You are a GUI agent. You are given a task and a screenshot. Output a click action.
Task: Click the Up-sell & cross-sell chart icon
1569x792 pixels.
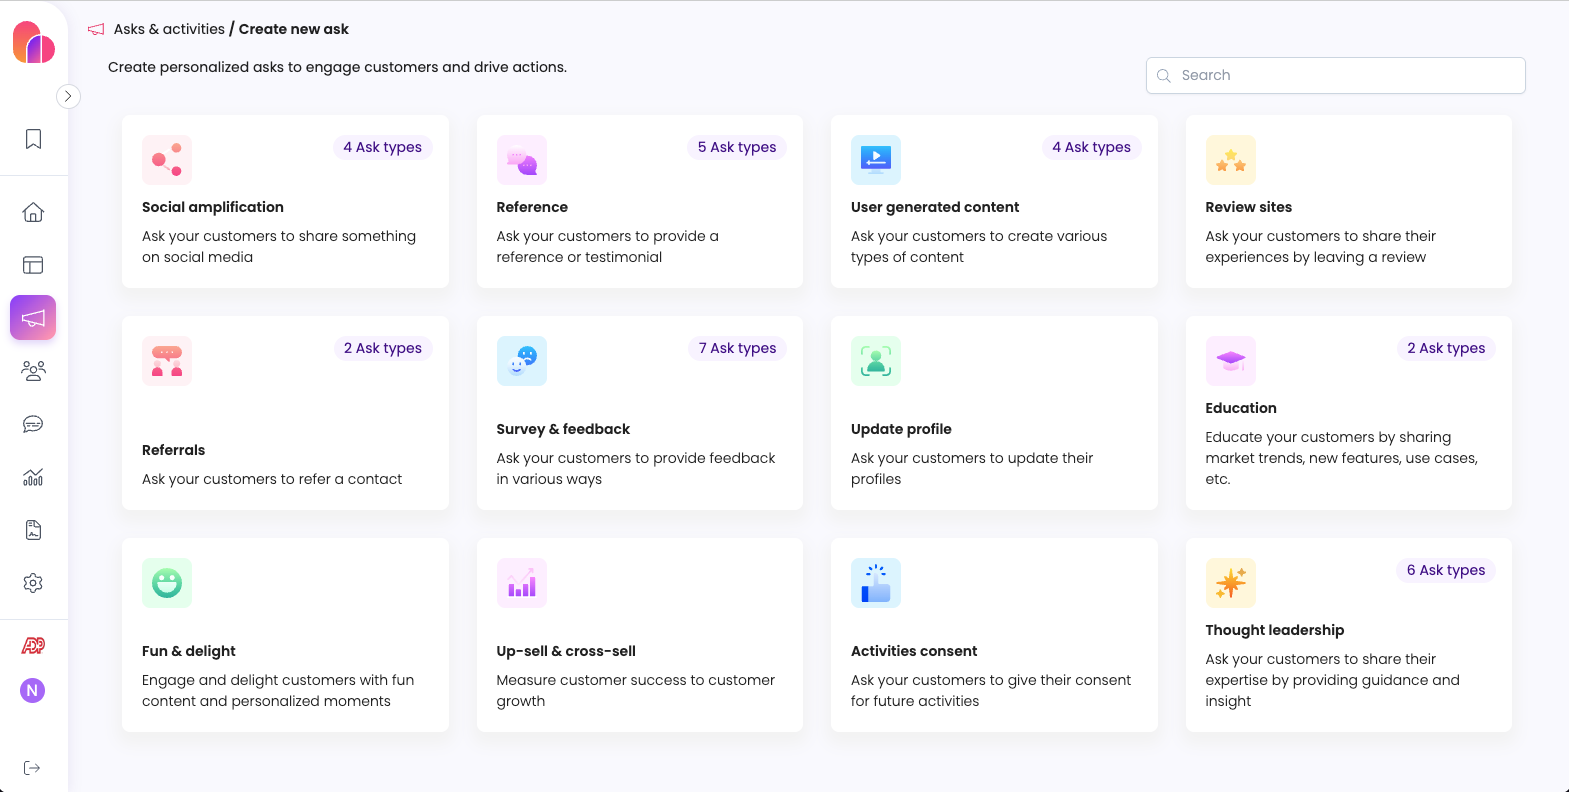522,583
